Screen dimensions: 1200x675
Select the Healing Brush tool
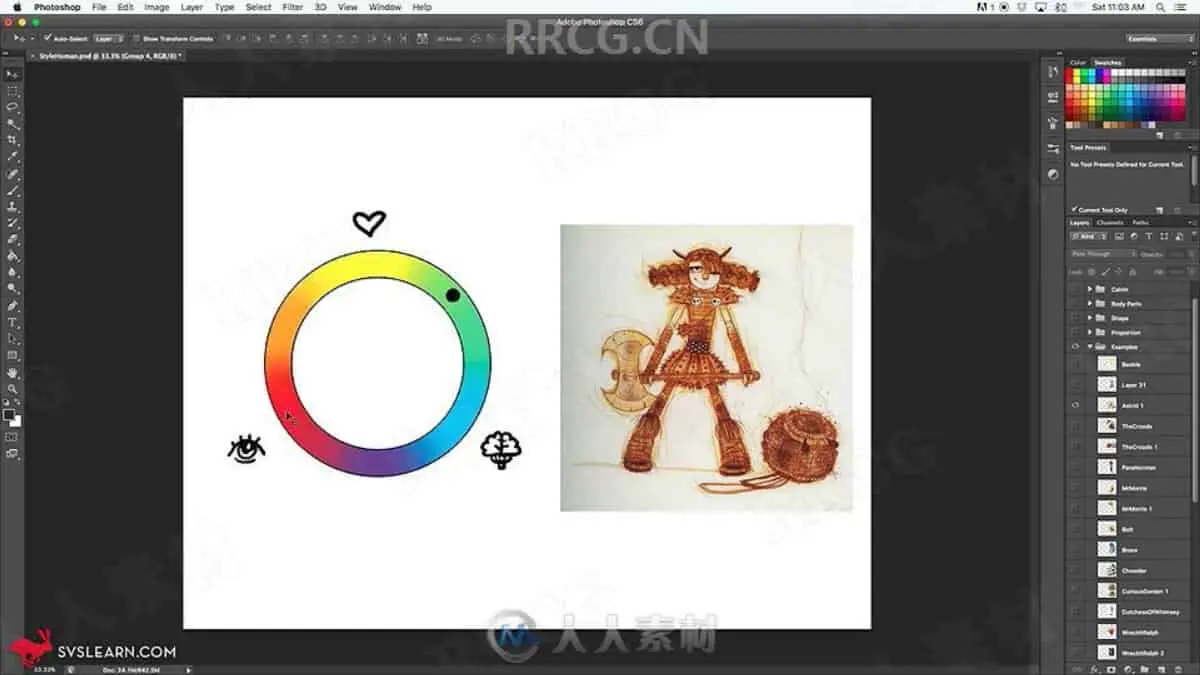pos(13,174)
